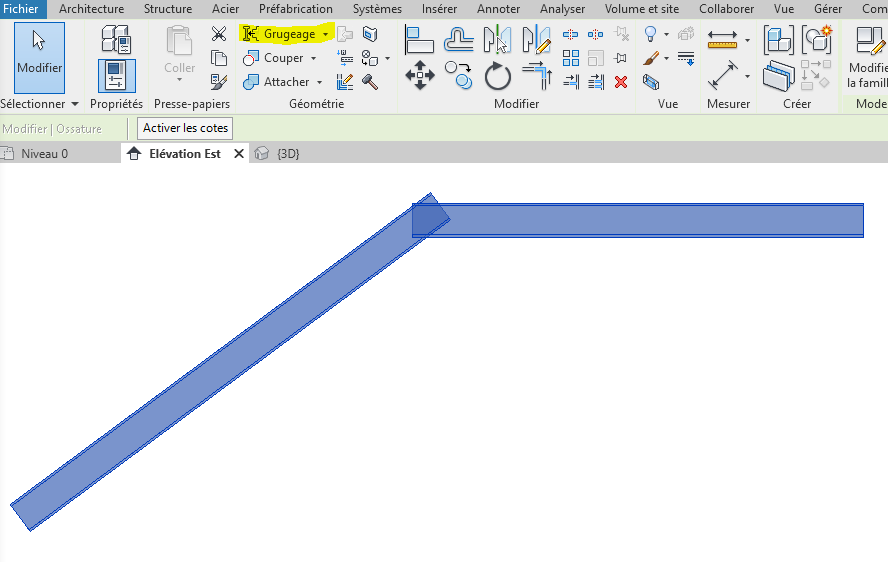Click the Demolish hammer icon
The width and height of the screenshot is (888, 562).
[x=369, y=82]
